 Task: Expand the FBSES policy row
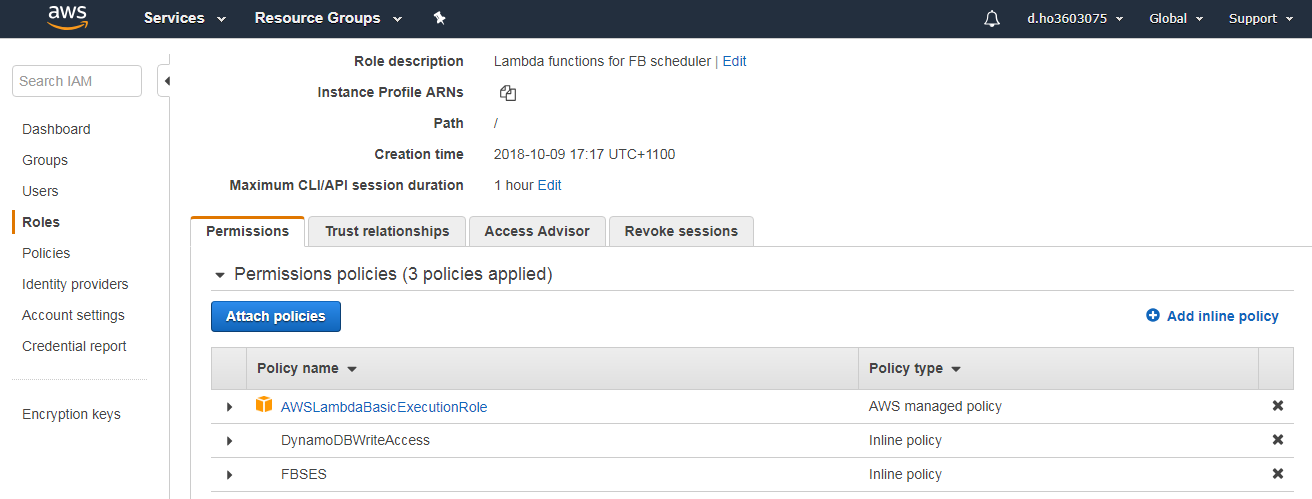click(x=229, y=475)
